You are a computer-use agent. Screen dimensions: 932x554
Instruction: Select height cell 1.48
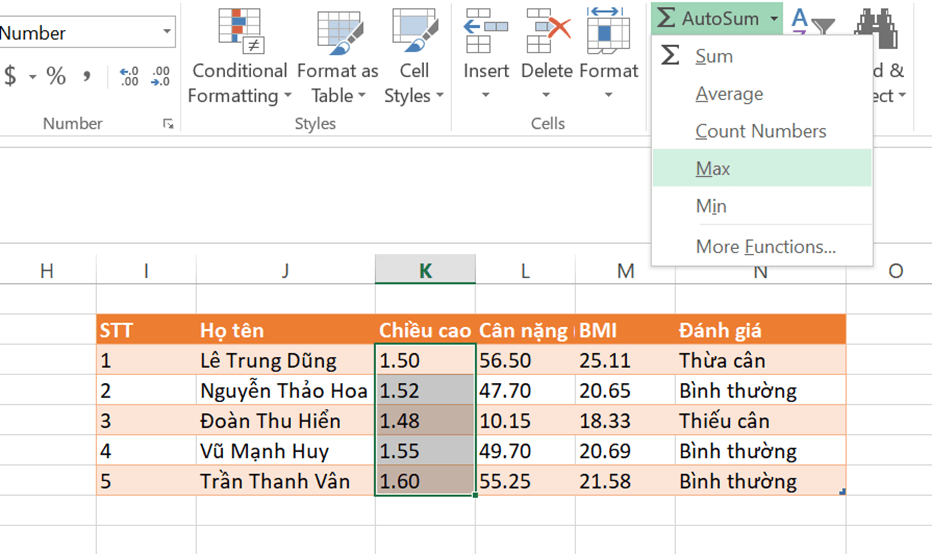(x=425, y=421)
